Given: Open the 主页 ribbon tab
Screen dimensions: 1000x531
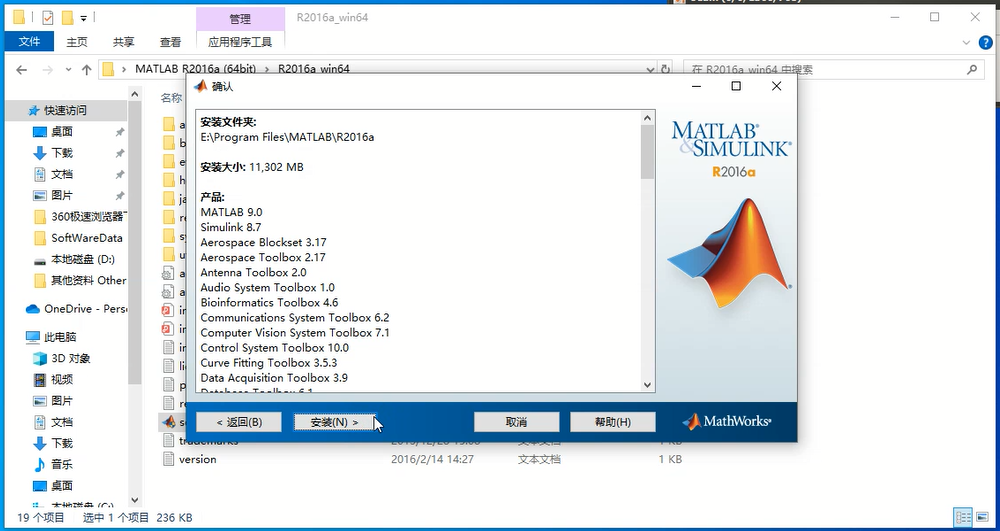Looking at the screenshot, I should (77, 42).
